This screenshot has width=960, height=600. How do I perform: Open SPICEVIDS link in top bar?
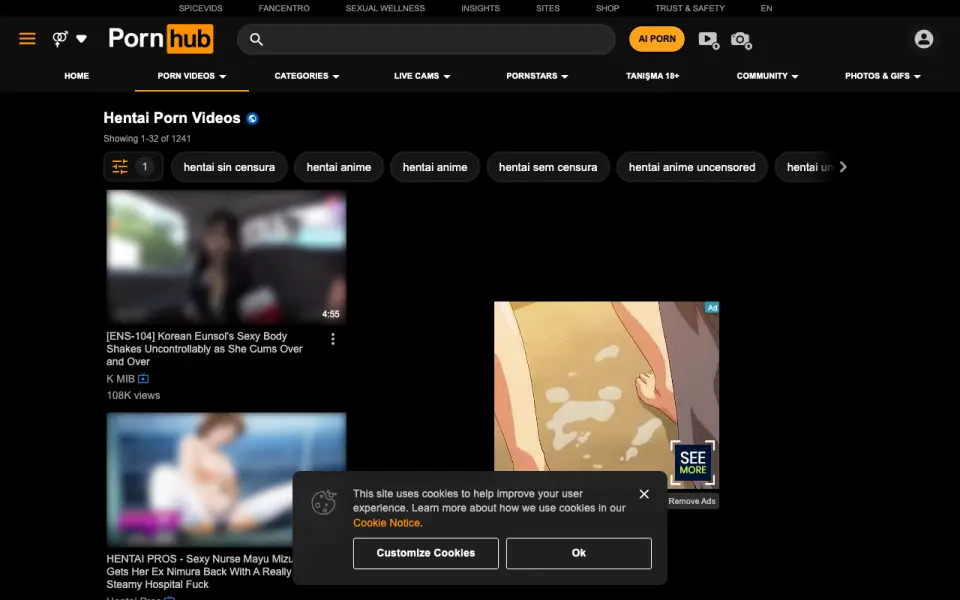click(201, 8)
